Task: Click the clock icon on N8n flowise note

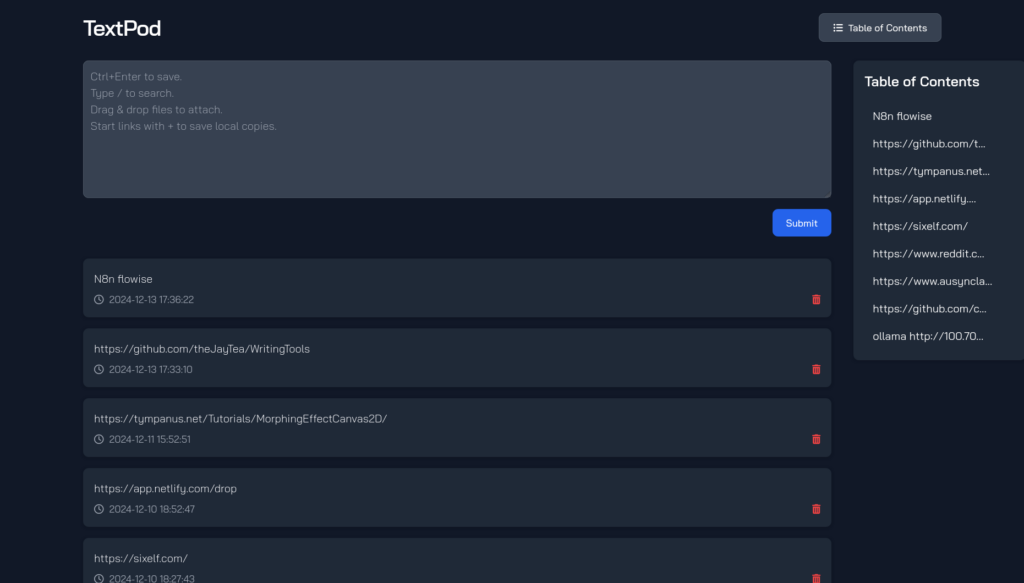Action: coord(99,299)
